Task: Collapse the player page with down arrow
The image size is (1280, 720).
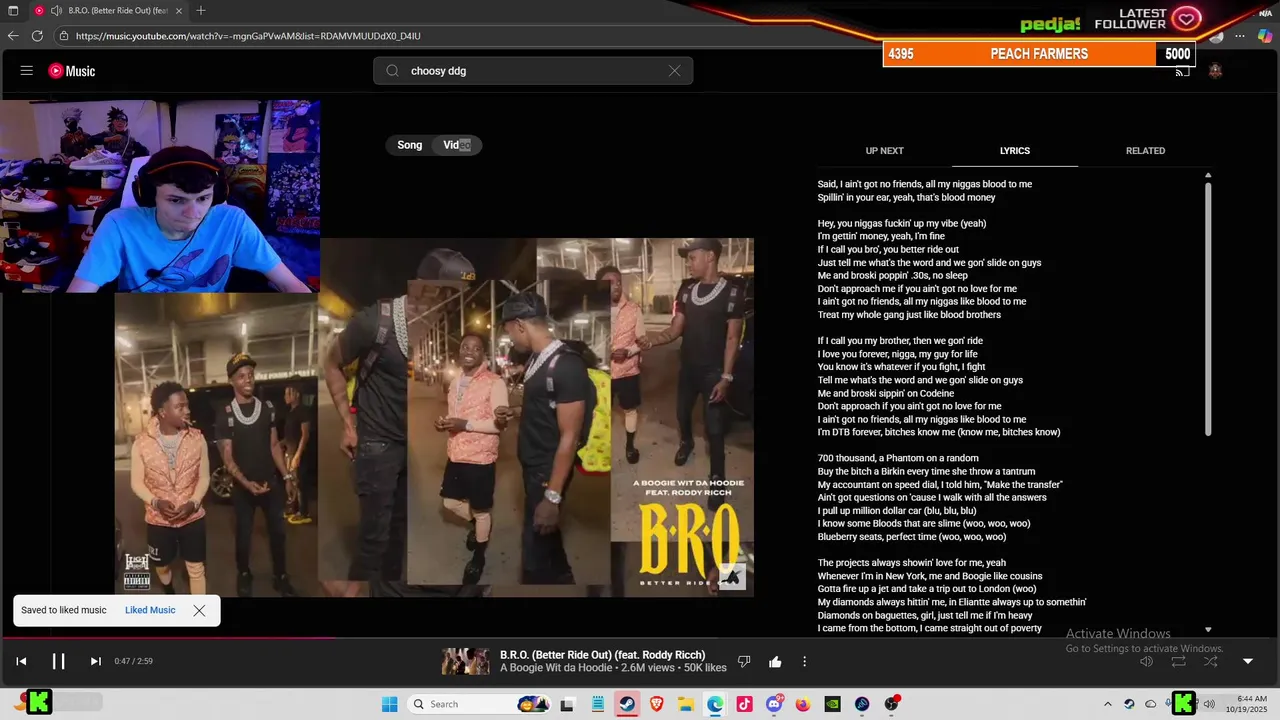Action: 1247,661
